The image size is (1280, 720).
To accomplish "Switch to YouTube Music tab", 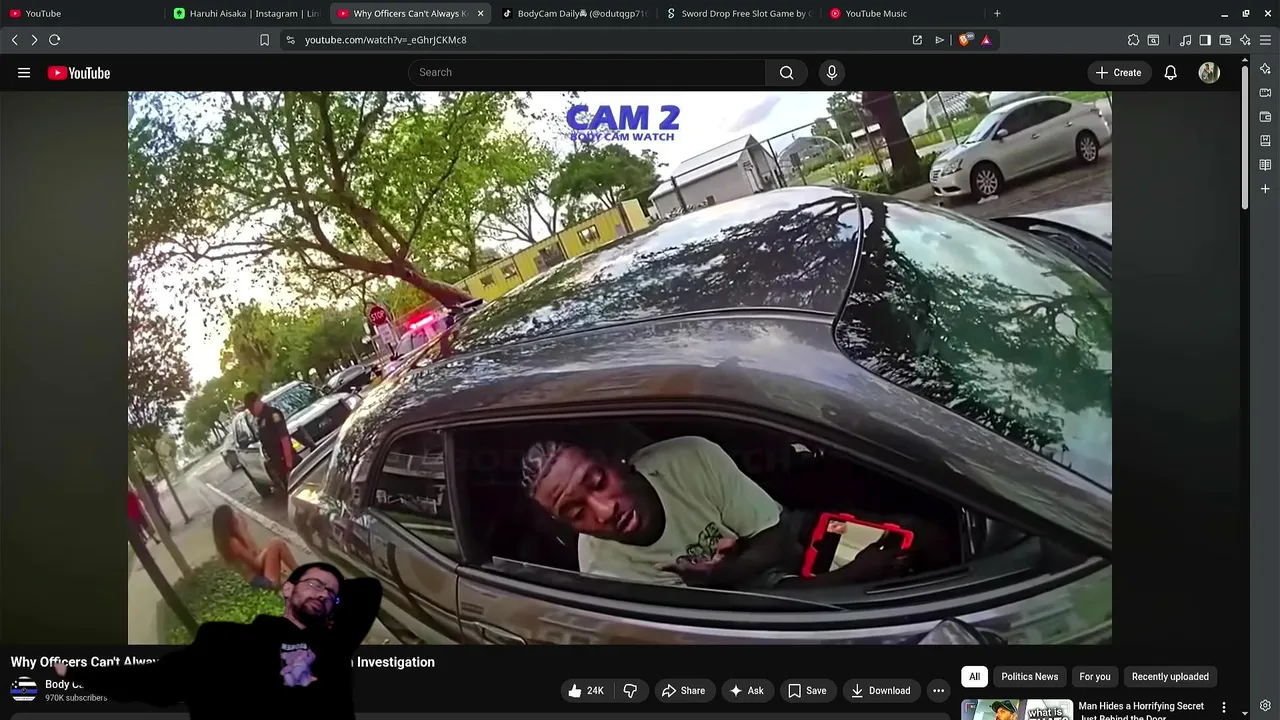I will tap(905, 13).
